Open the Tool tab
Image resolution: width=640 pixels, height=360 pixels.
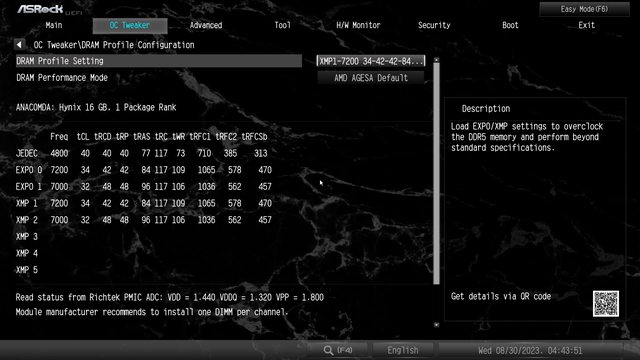[x=282, y=25]
